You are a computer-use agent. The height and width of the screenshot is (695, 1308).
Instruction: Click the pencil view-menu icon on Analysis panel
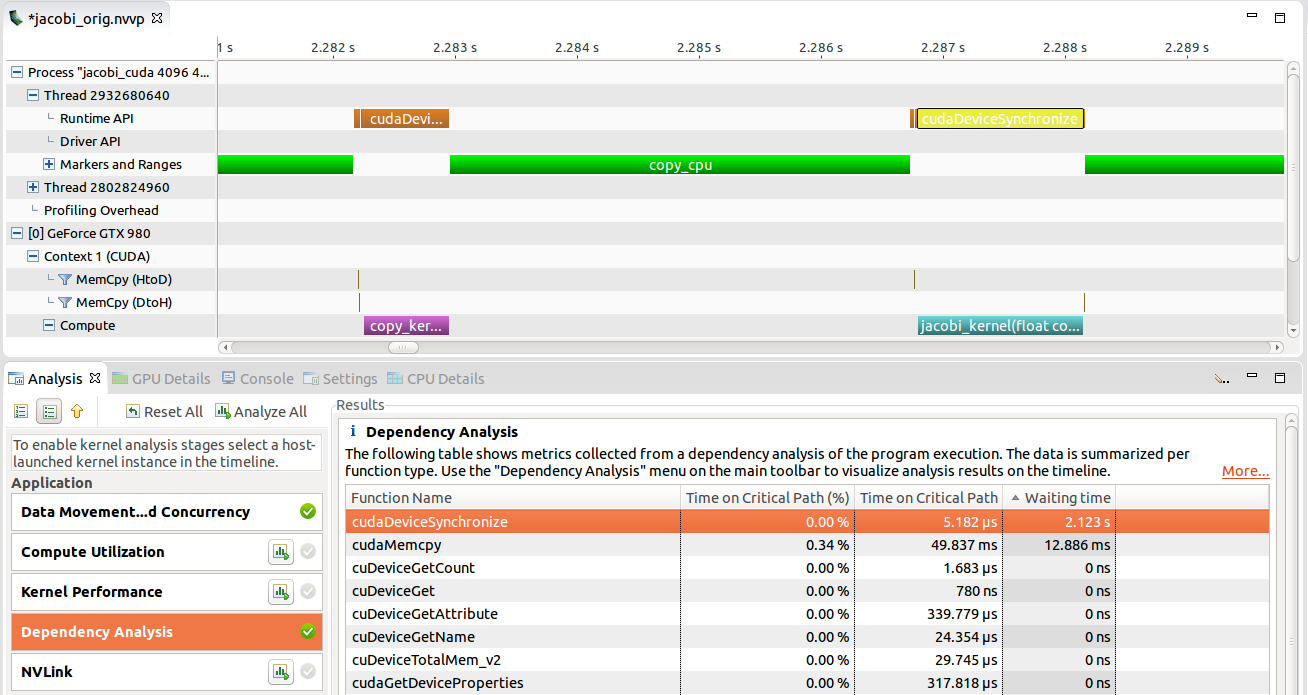pos(1221,378)
